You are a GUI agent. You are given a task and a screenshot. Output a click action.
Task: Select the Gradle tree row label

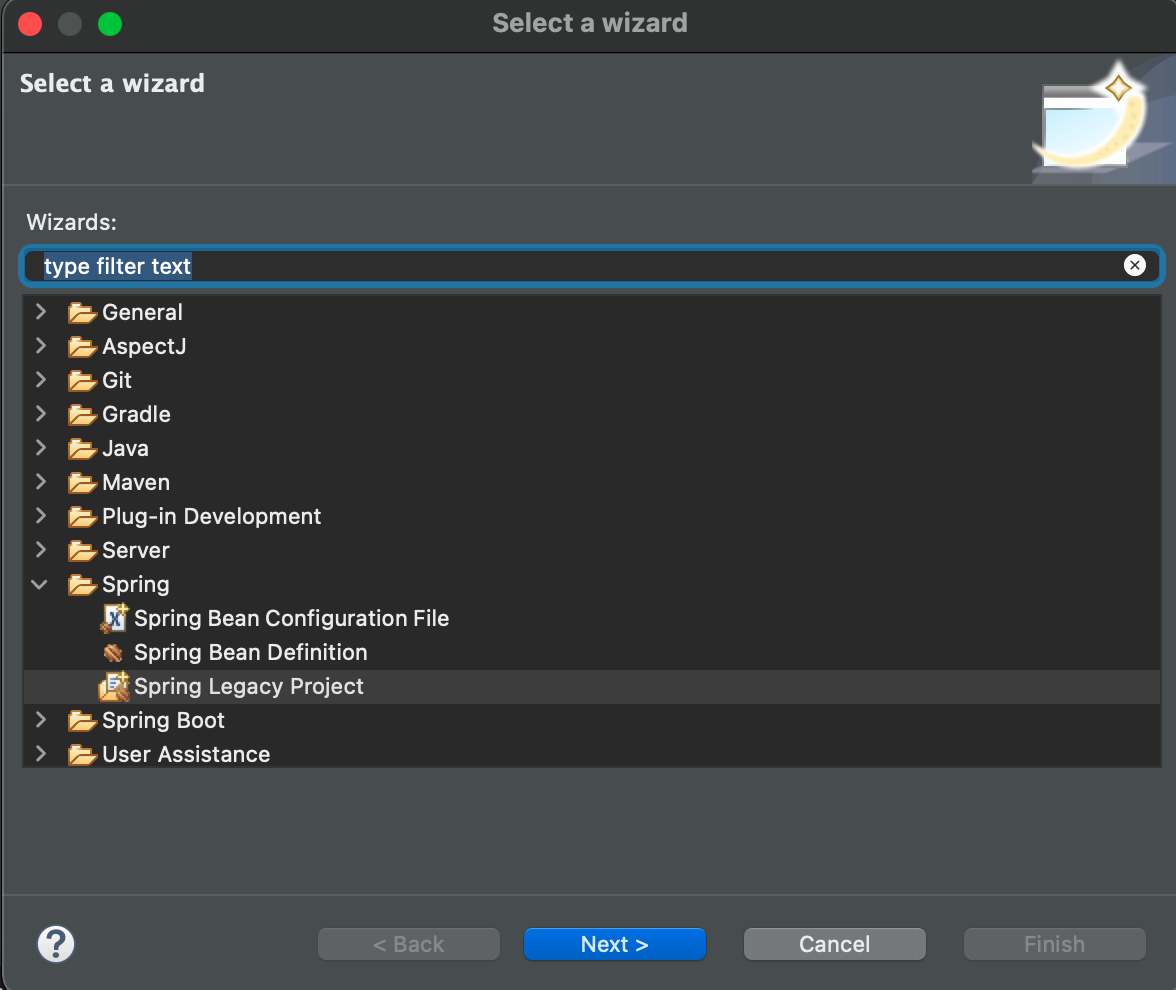[x=136, y=414]
